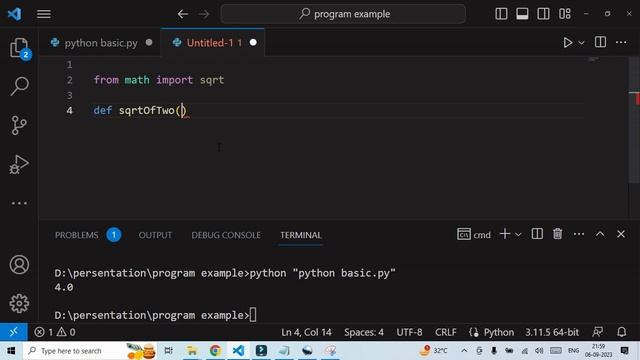Click the command center search box
The image size is (640, 360).
pyautogui.click(x=343, y=14)
